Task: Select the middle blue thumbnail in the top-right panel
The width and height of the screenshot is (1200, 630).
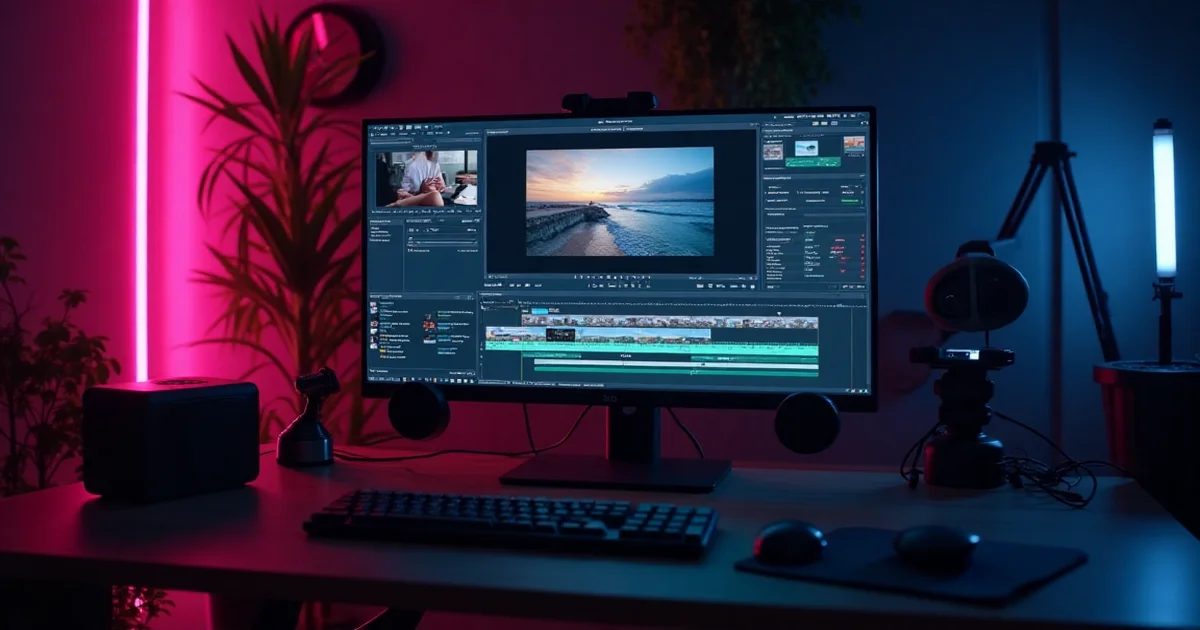Action: pos(806,147)
